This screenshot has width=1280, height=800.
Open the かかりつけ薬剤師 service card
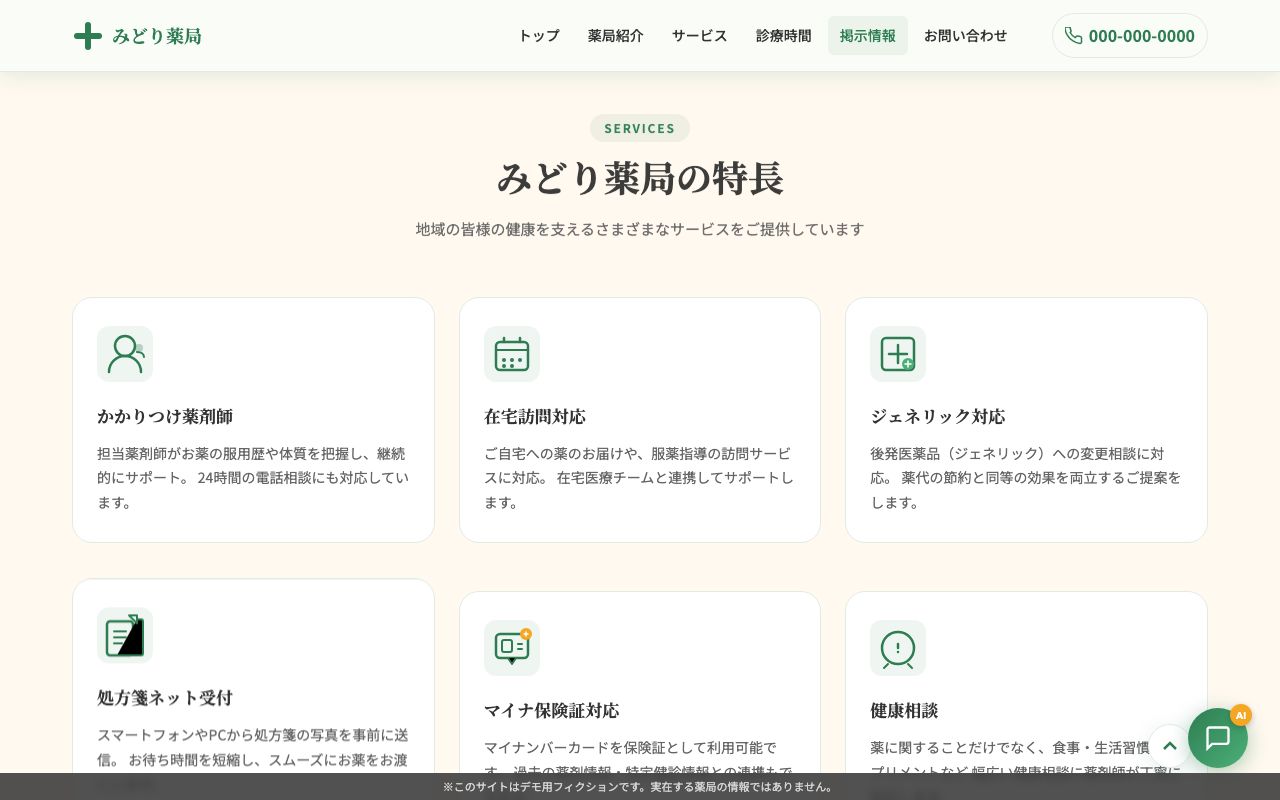pos(253,420)
